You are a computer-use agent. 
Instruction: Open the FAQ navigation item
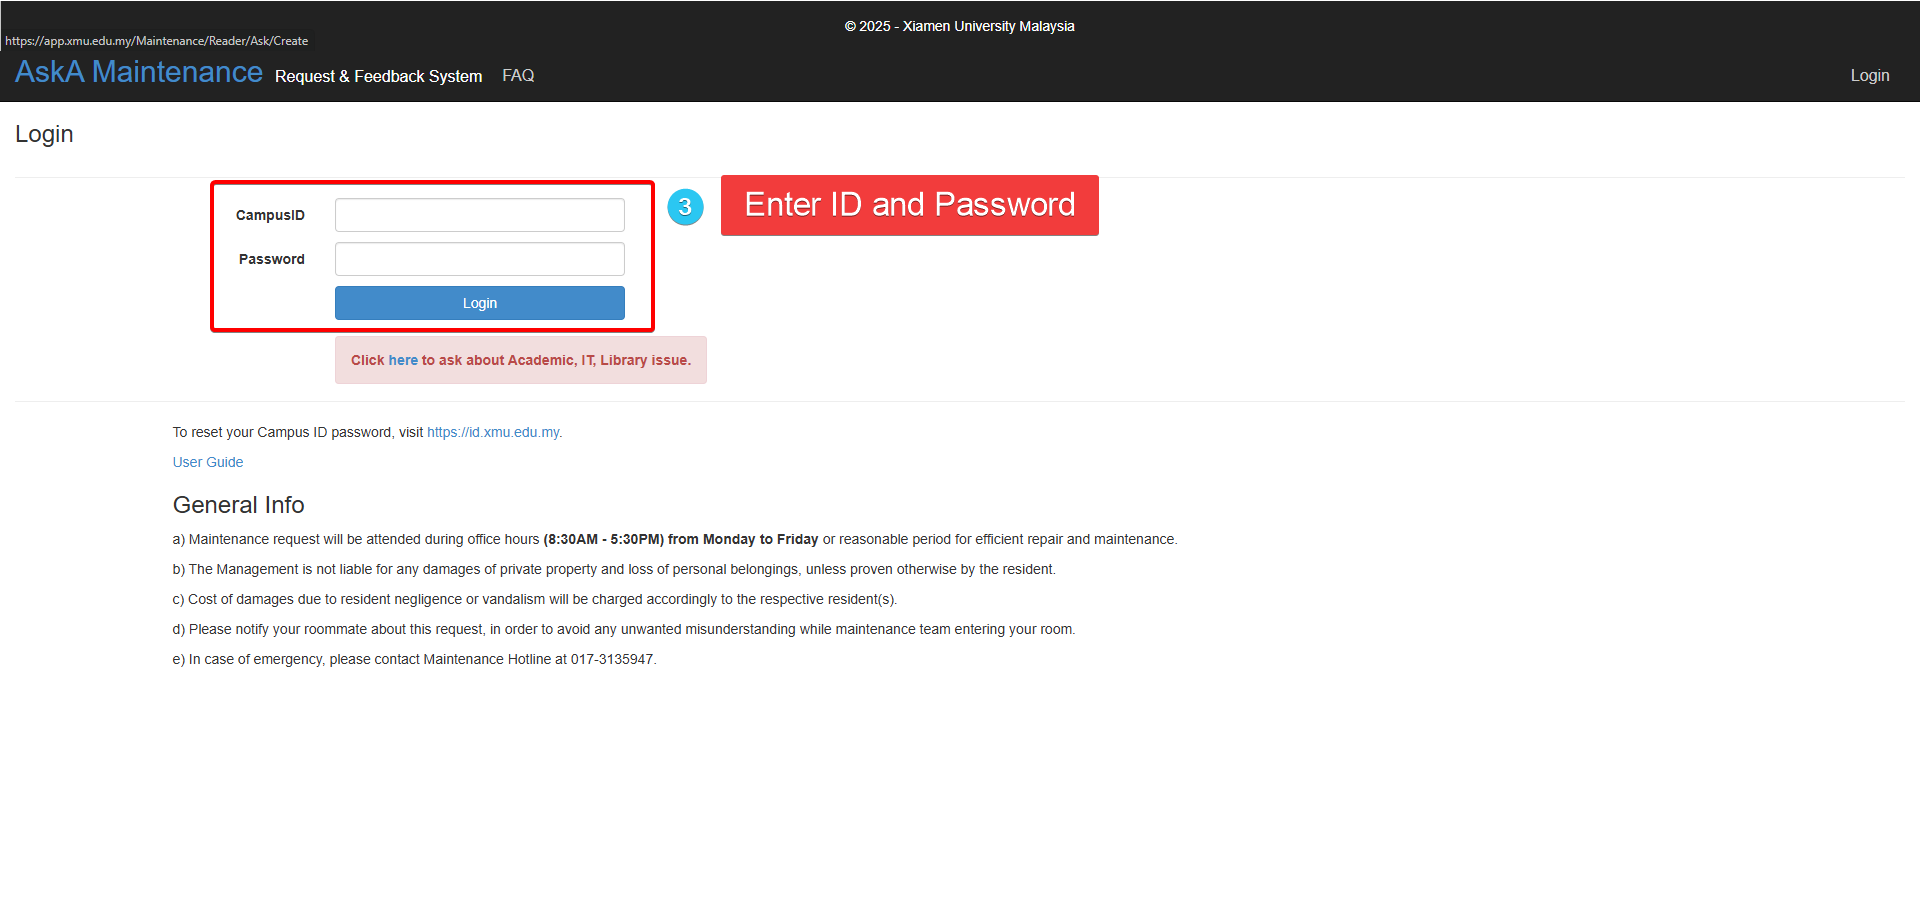click(x=517, y=76)
